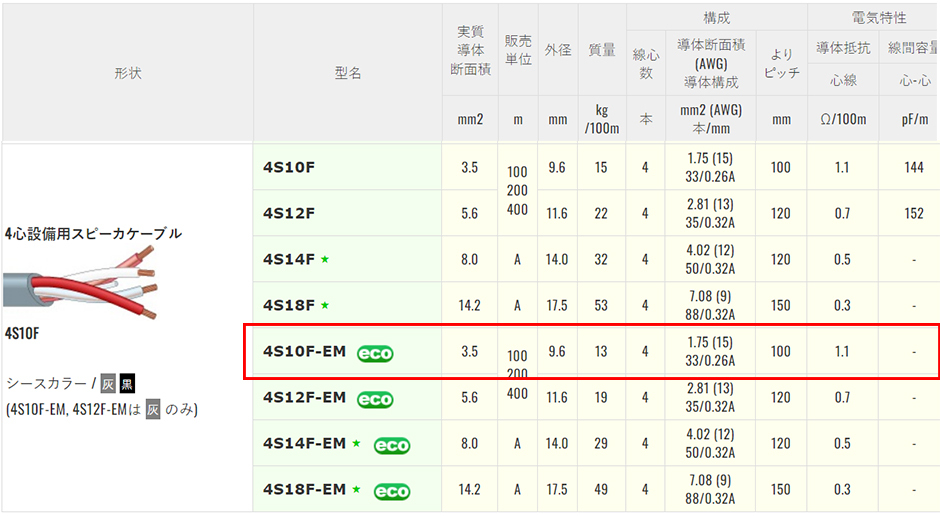Click the 14.2 cross-section value for 4S18F-EM
Image resolution: width=940 pixels, height=516 pixels.
470,490
